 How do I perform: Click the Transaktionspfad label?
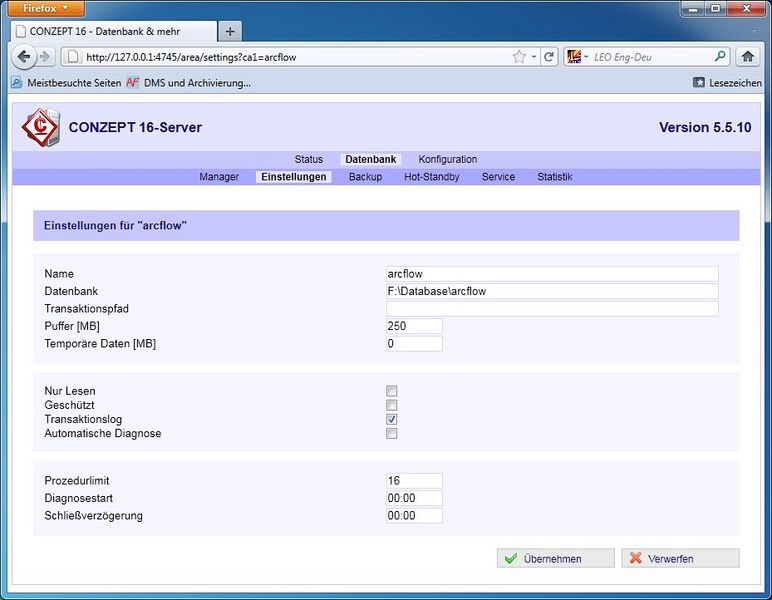pyautogui.click(x=87, y=309)
